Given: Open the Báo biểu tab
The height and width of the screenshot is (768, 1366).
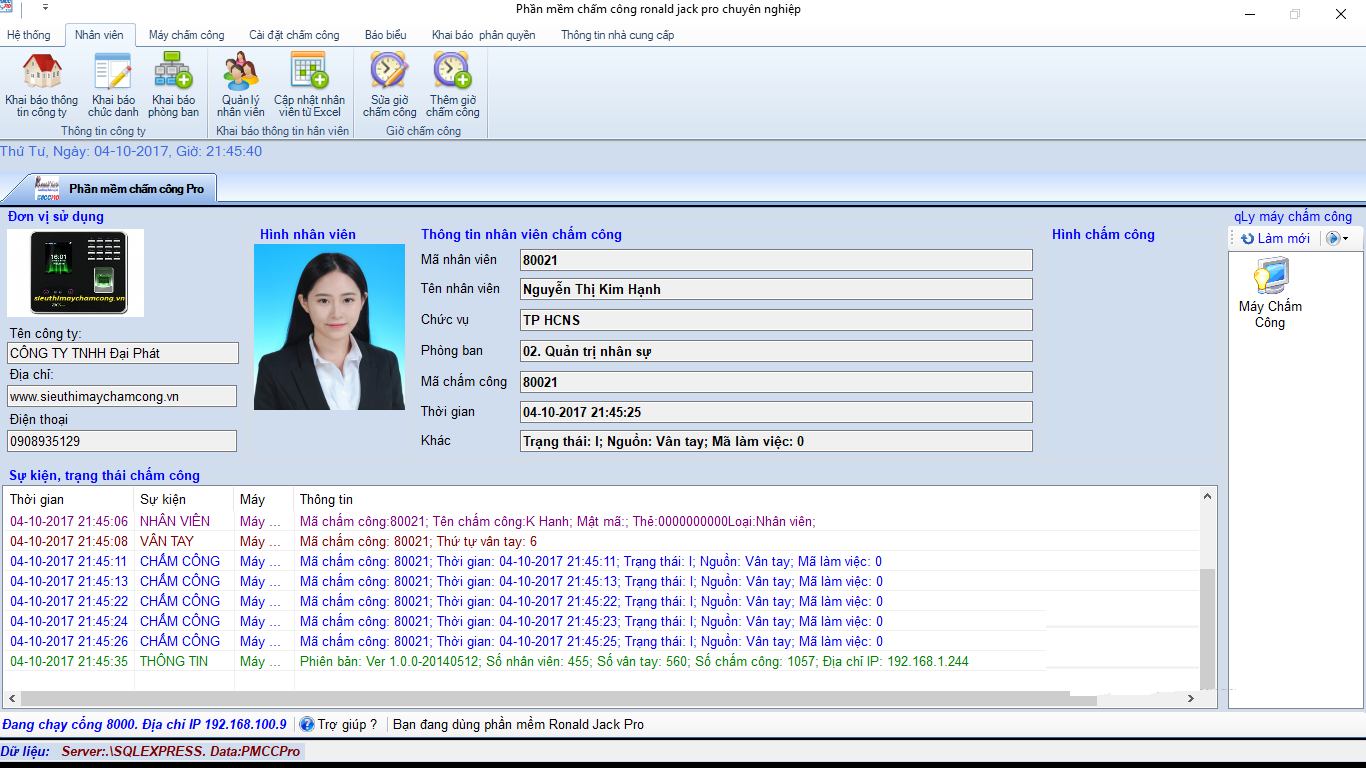Looking at the screenshot, I should (x=385, y=35).
